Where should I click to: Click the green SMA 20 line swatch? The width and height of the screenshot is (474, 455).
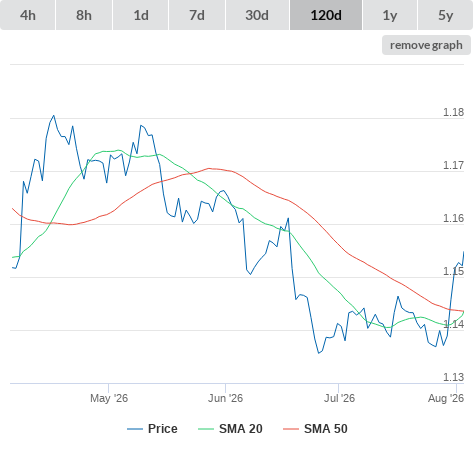206,429
